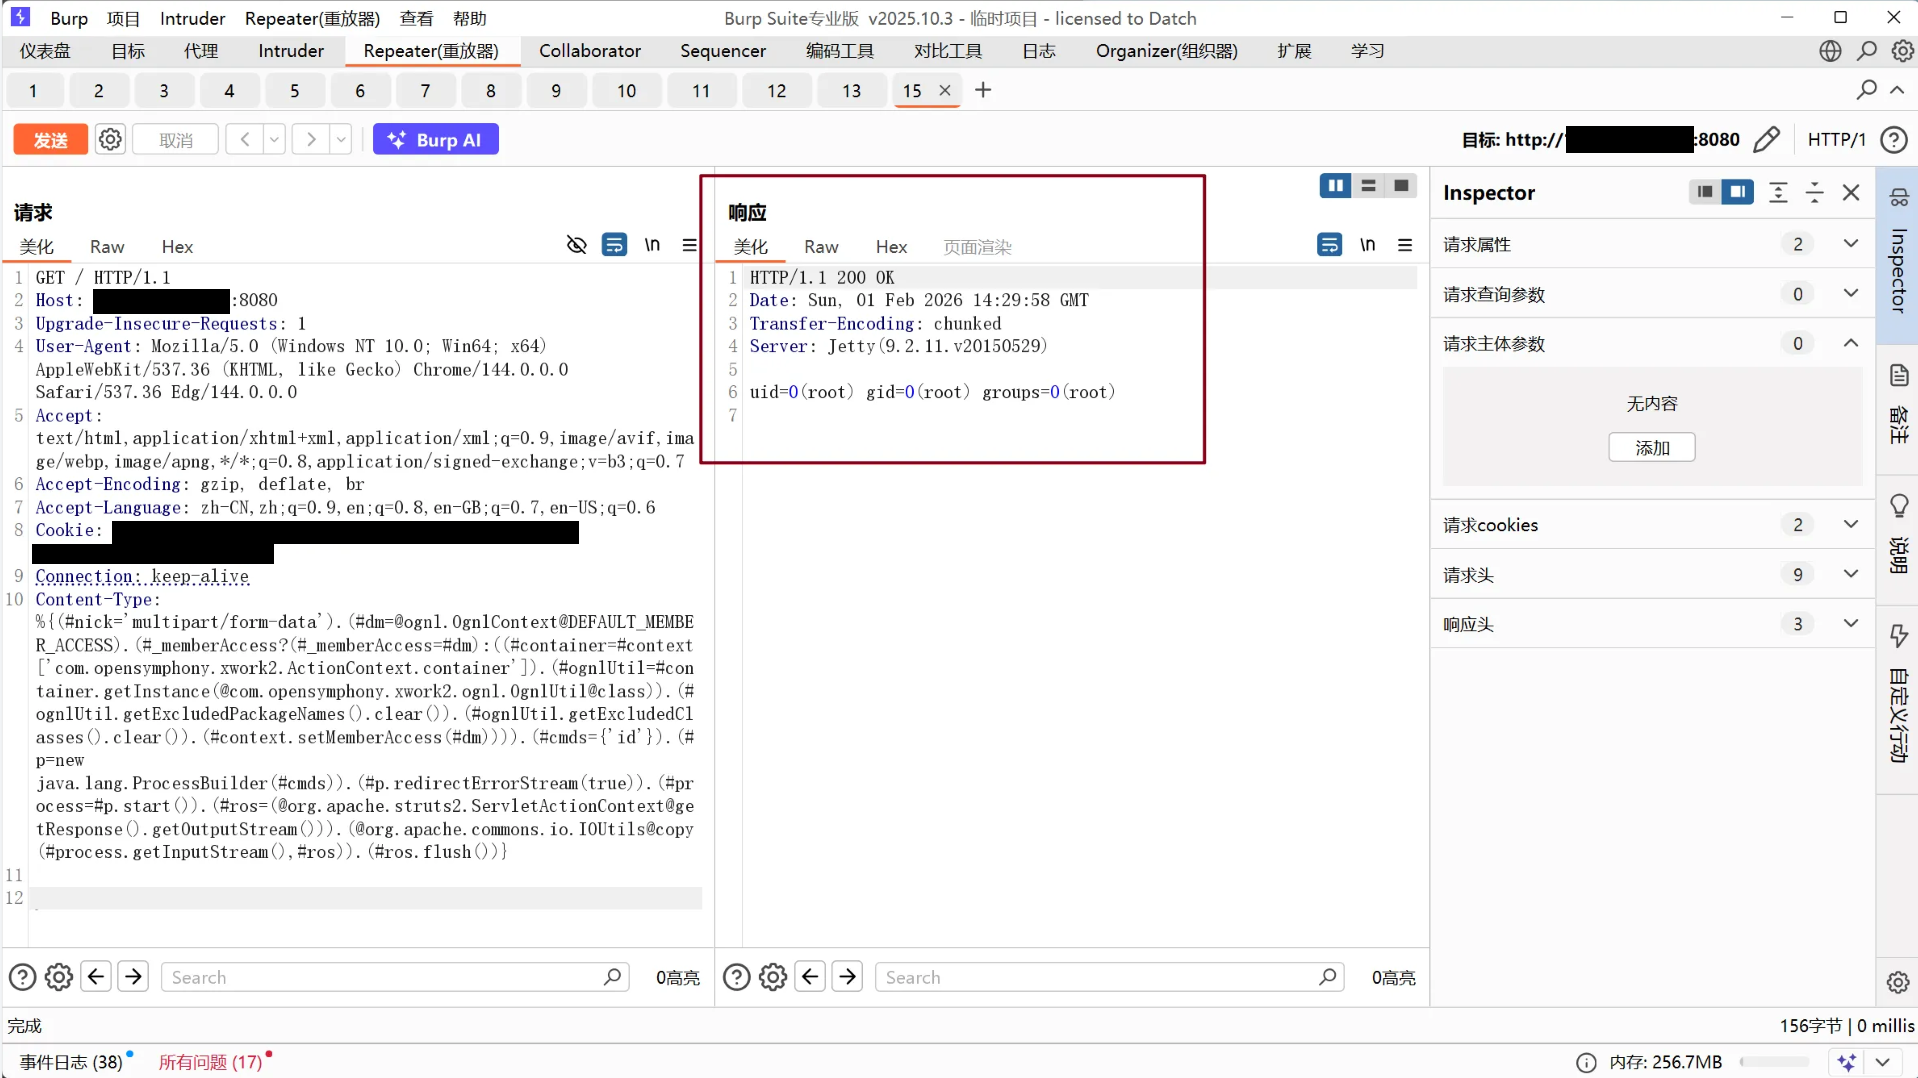Open the Intruder tool tab
1918x1078 pixels.
(291, 51)
